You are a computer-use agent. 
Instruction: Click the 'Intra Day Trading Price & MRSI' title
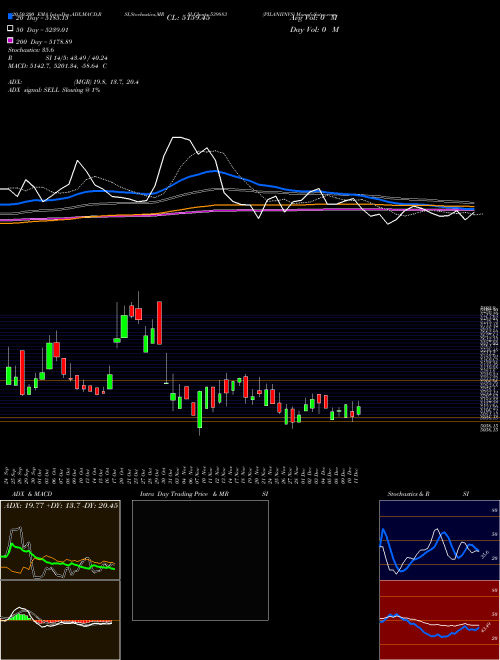coord(205,494)
